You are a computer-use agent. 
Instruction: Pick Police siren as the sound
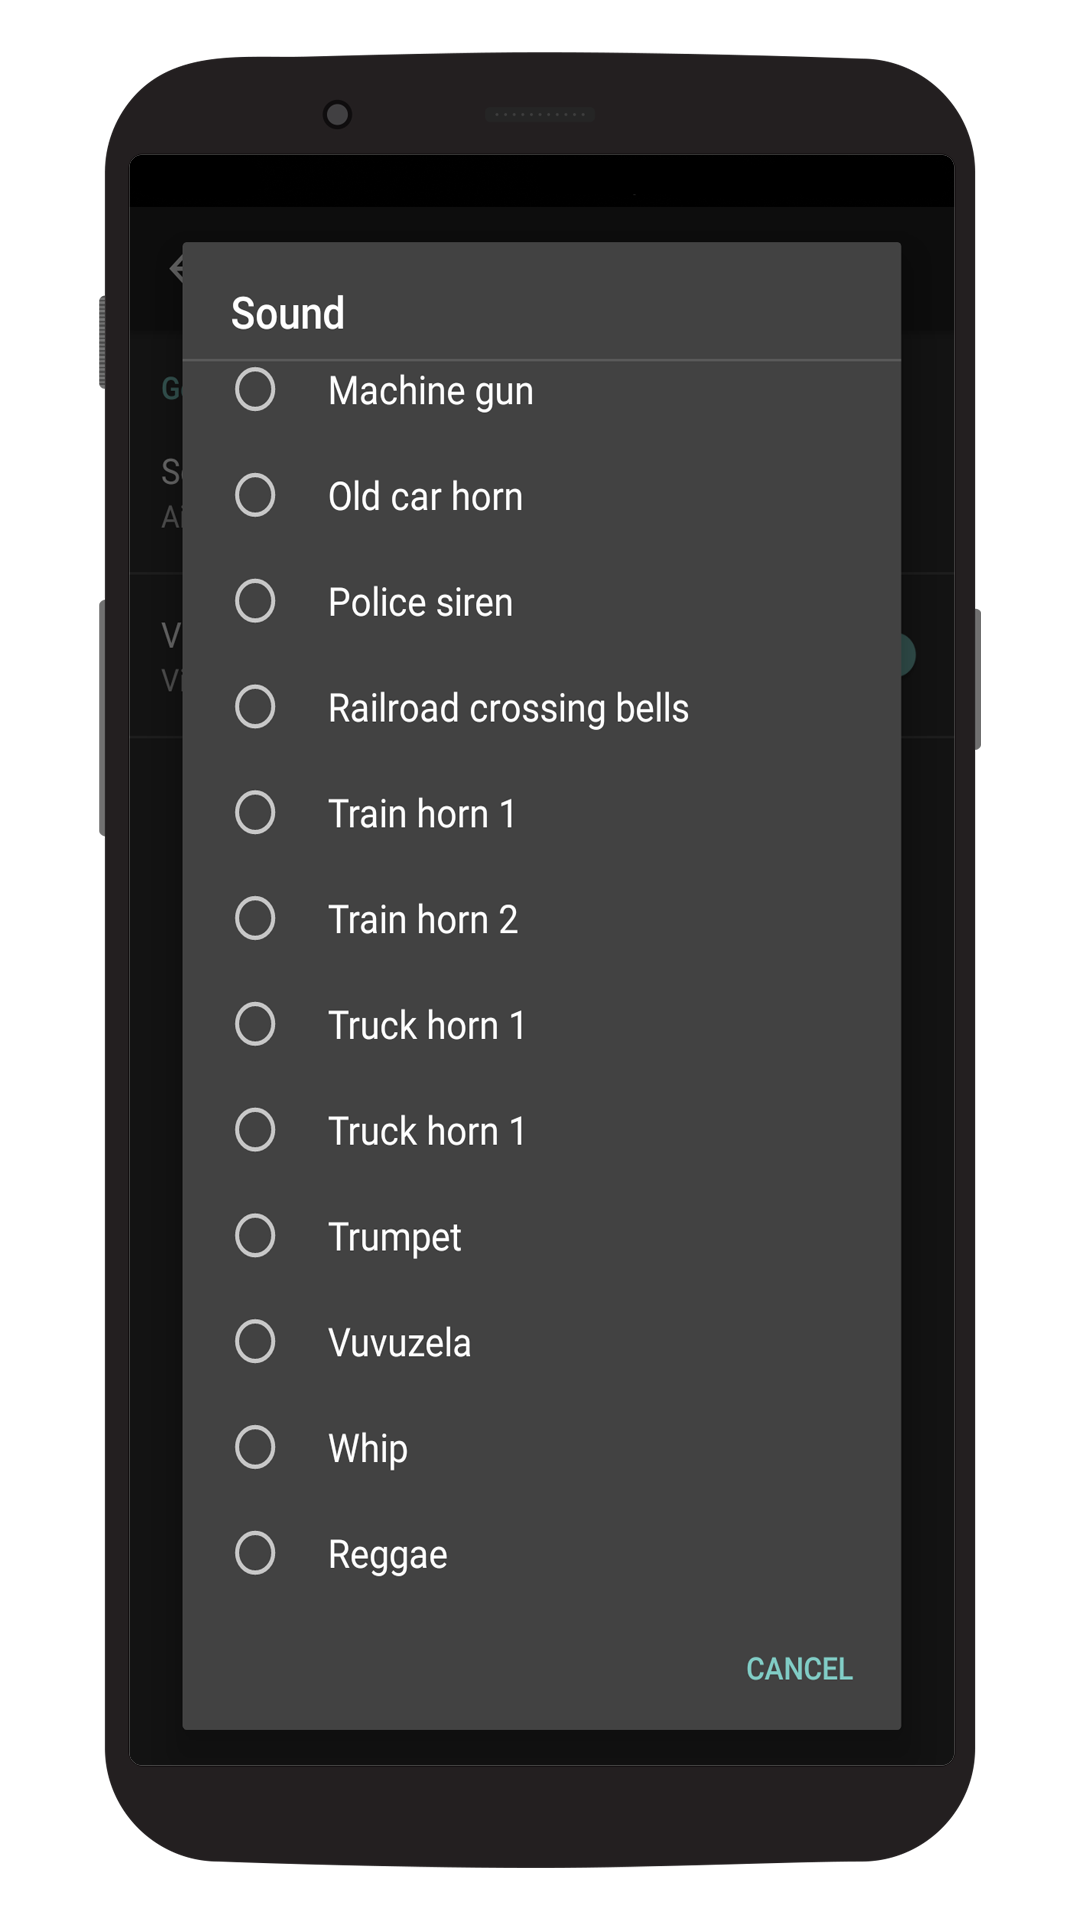pyautogui.click(x=255, y=602)
